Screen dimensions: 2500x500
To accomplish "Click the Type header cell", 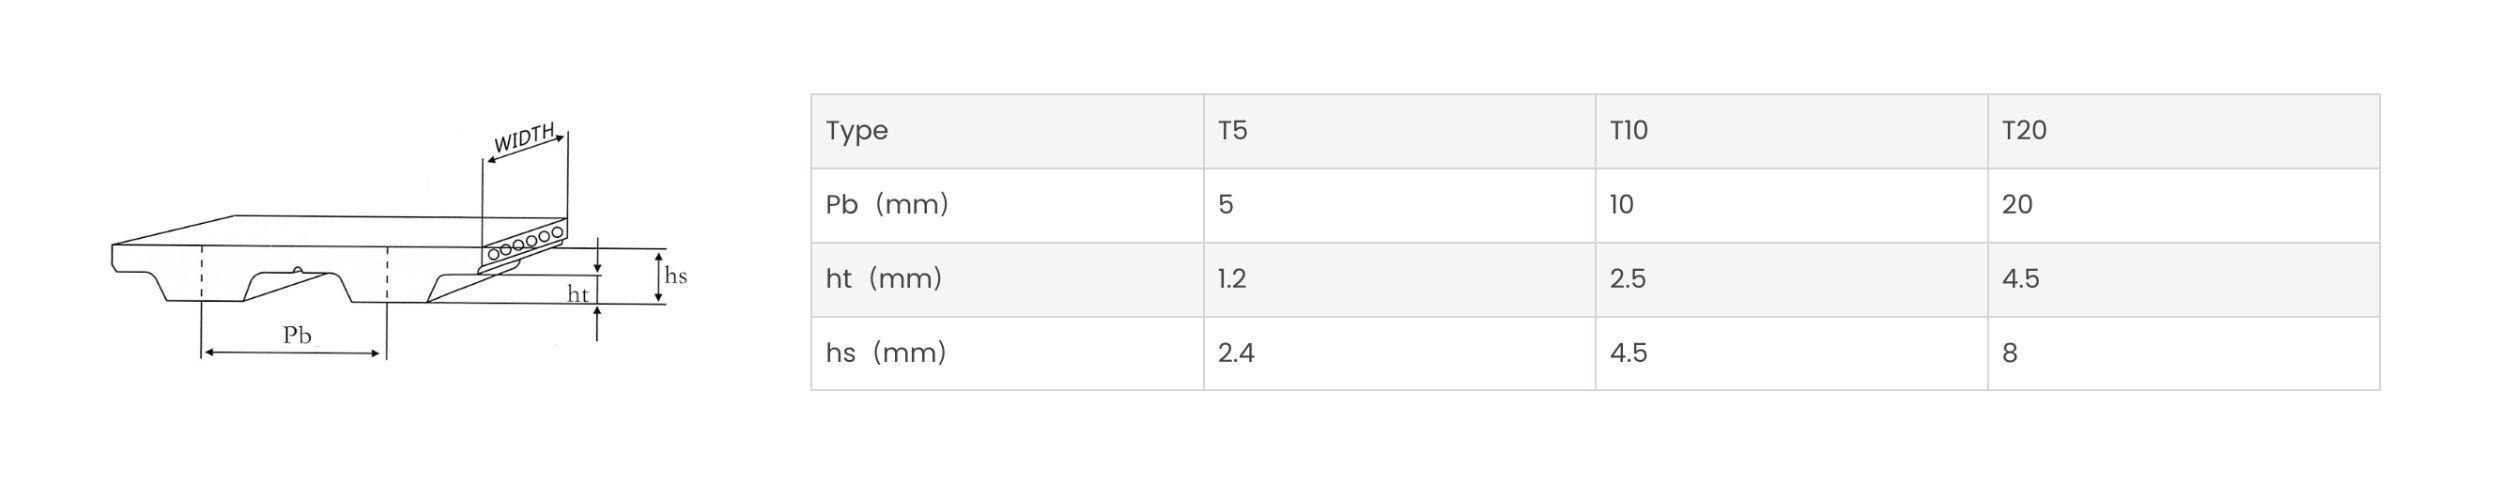I will coord(1007,131).
